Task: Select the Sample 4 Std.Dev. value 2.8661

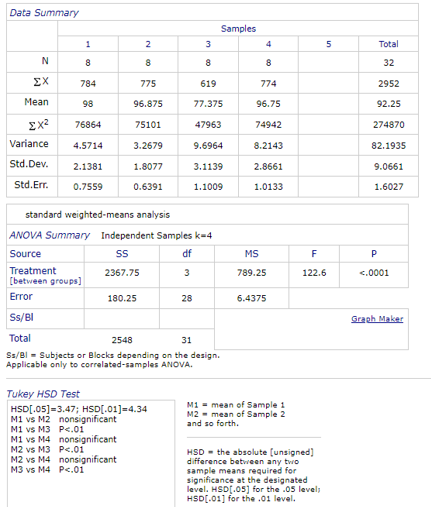Action: click(x=268, y=166)
